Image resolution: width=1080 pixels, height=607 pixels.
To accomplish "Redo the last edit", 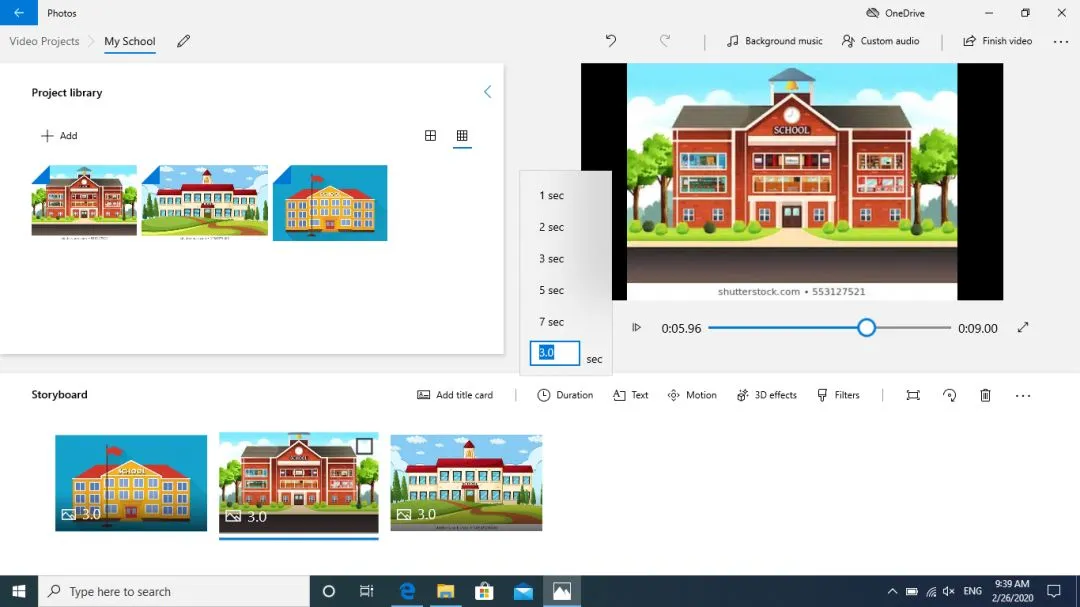I will pyautogui.click(x=665, y=41).
